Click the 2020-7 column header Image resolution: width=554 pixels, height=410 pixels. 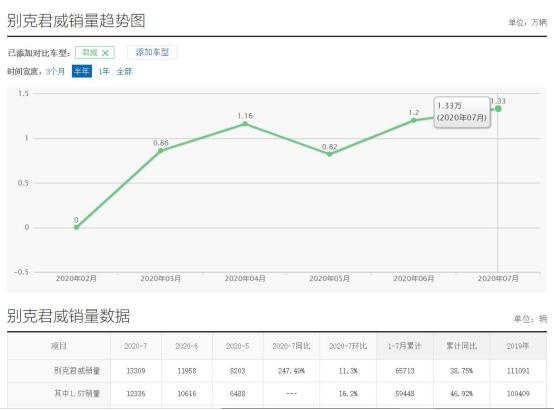click(x=136, y=346)
